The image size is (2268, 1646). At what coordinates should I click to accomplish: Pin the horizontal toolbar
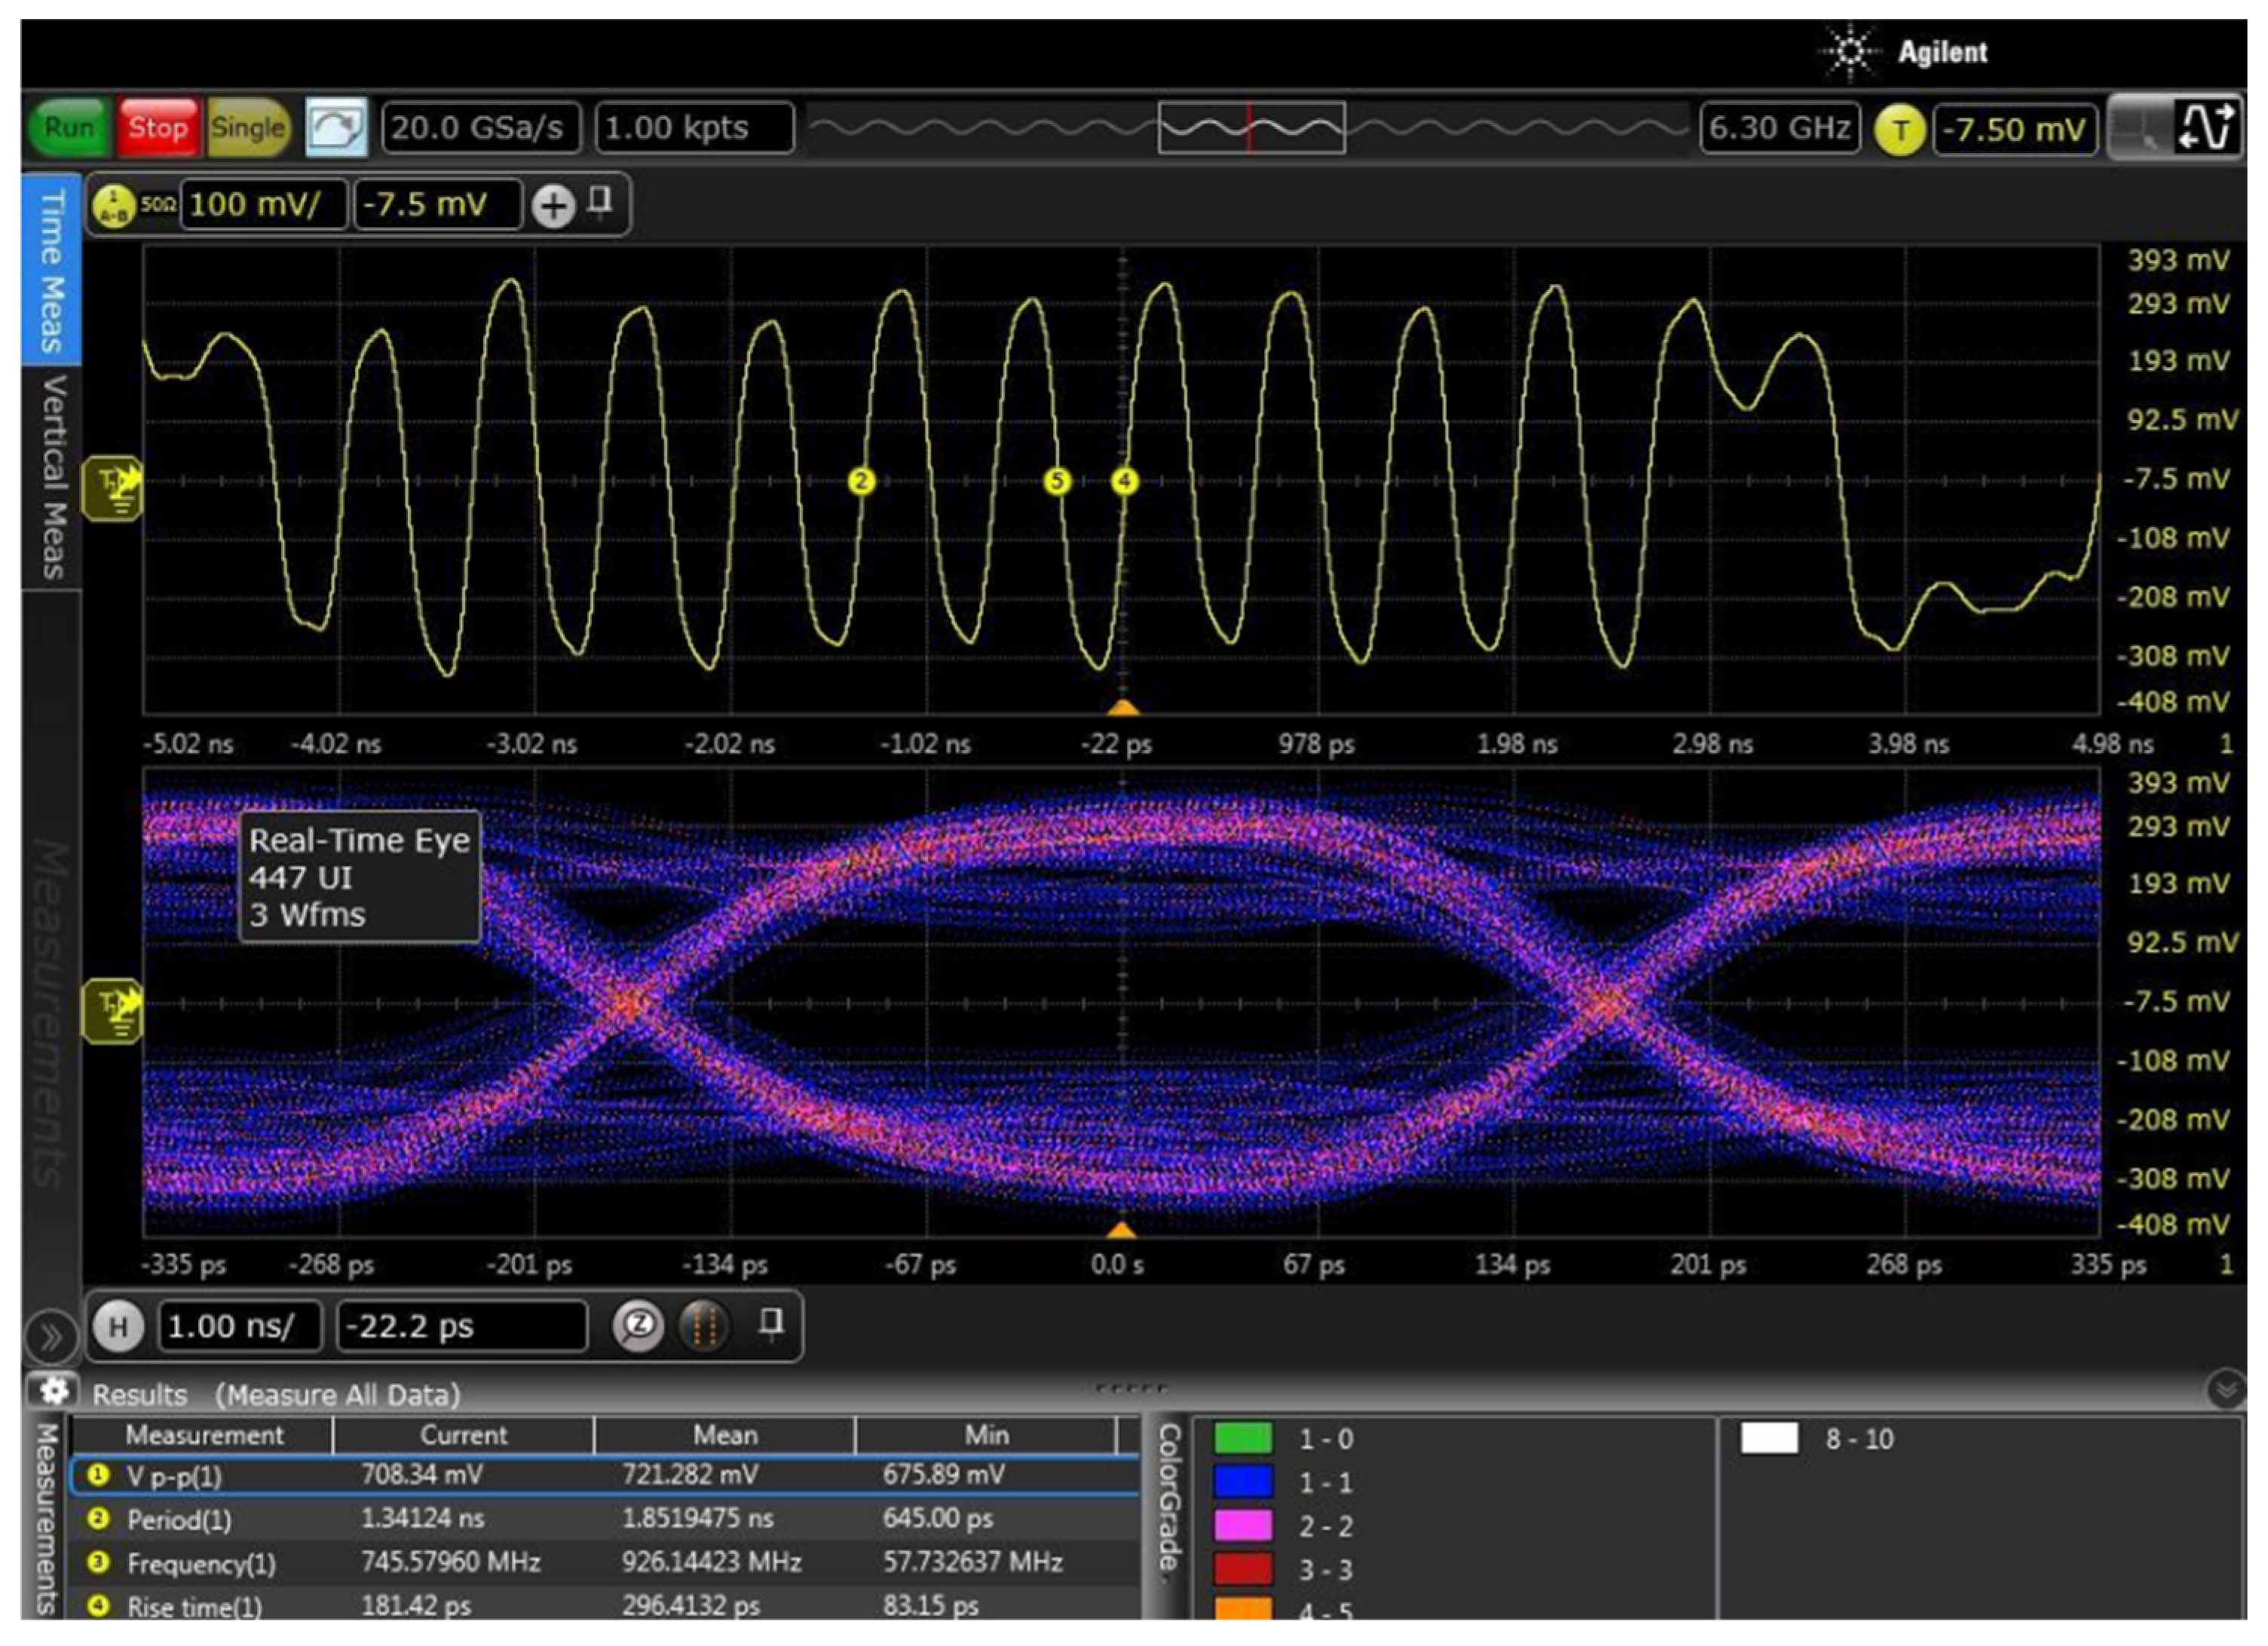coord(770,1324)
